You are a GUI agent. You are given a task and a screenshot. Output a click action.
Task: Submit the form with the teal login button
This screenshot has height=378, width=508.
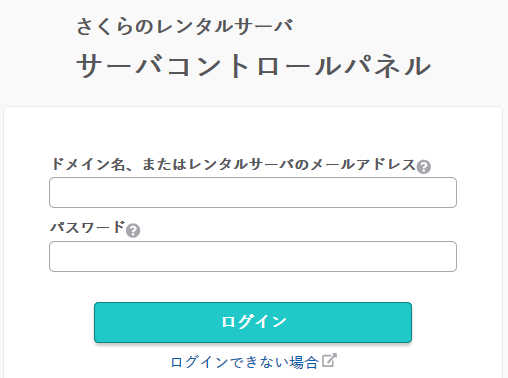click(253, 322)
